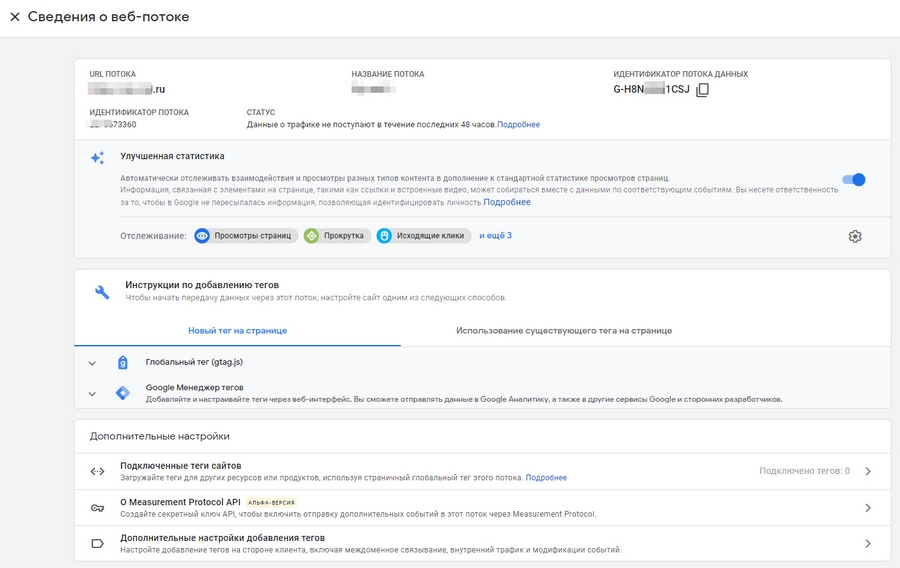The image size is (900, 568).
Task: Click the label icon for additional tagging settings
Action: [98, 543]
